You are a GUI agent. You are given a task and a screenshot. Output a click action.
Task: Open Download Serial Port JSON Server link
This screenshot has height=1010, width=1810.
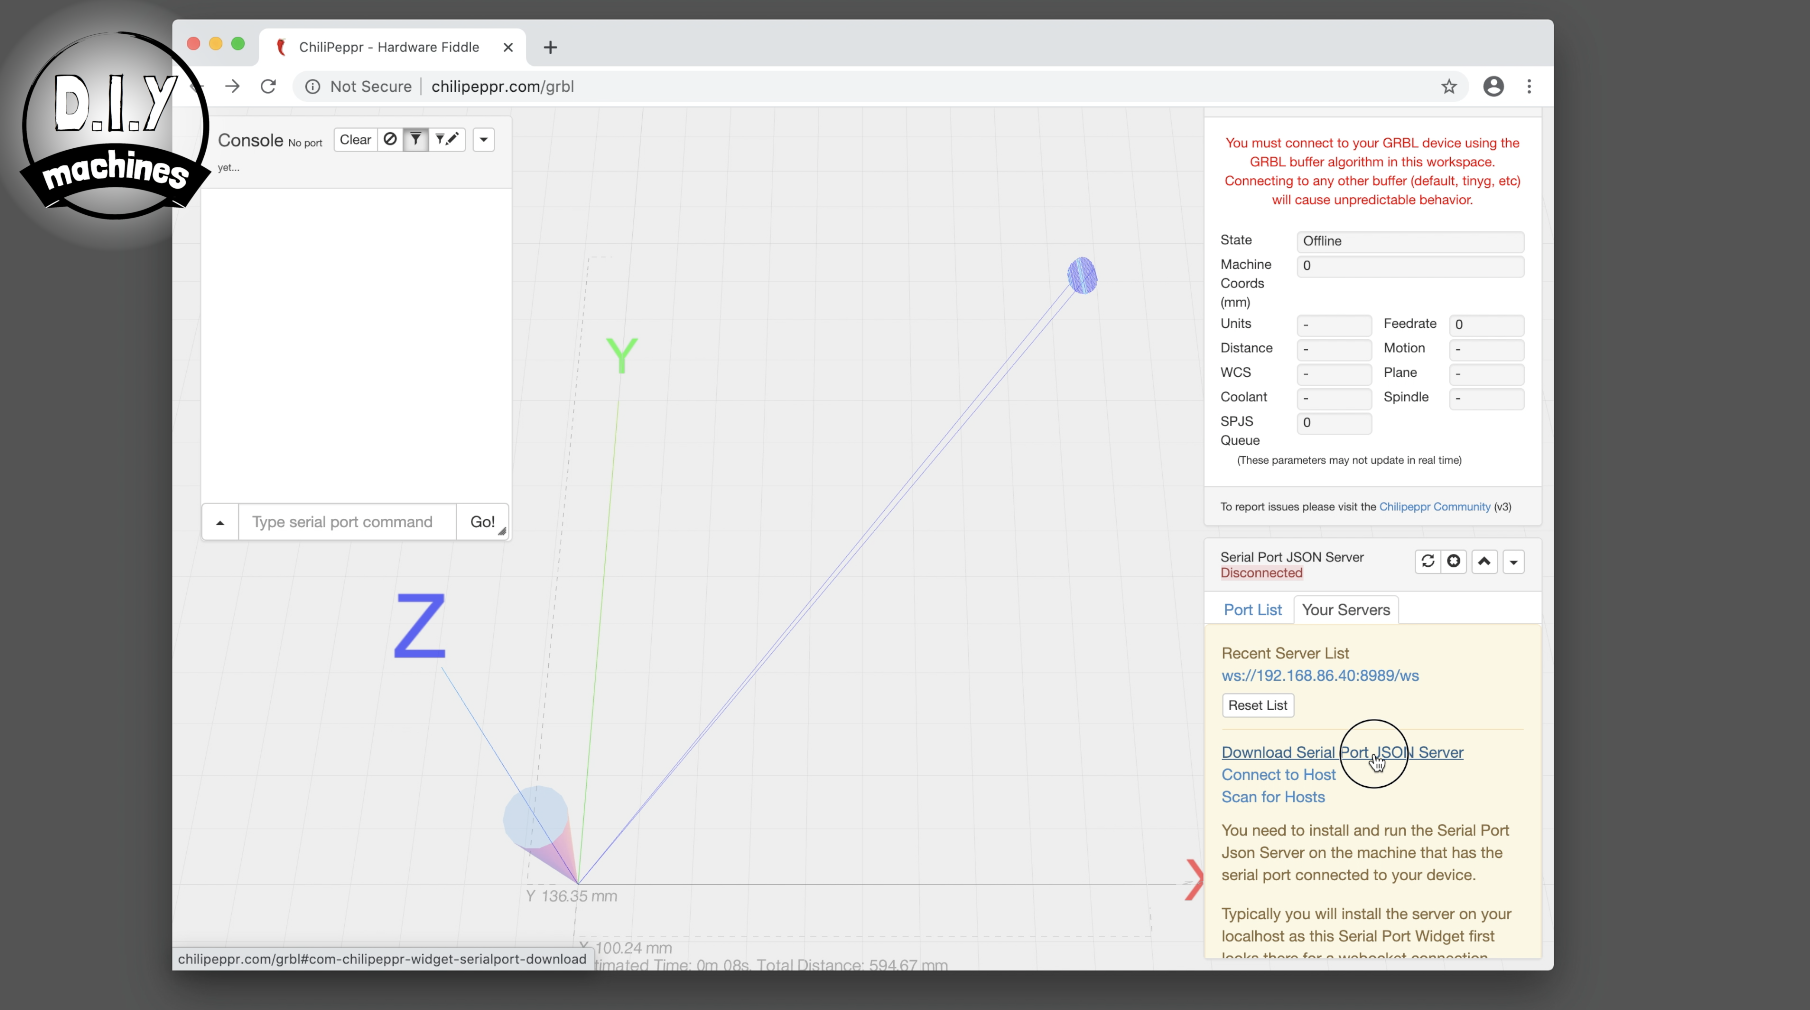[x=1342, y=753]
